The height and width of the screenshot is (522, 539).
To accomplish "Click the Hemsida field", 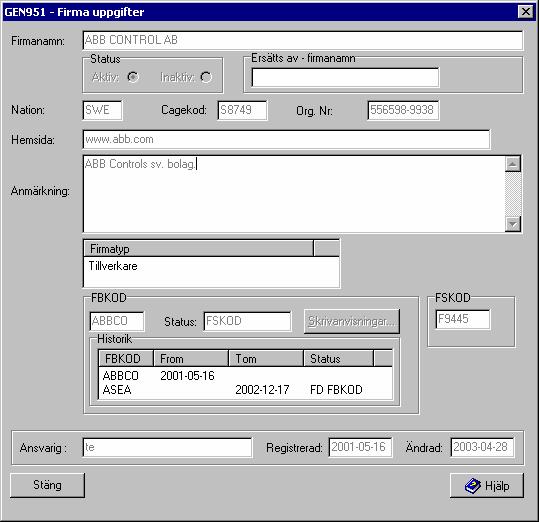I will [x=286, y=139].
